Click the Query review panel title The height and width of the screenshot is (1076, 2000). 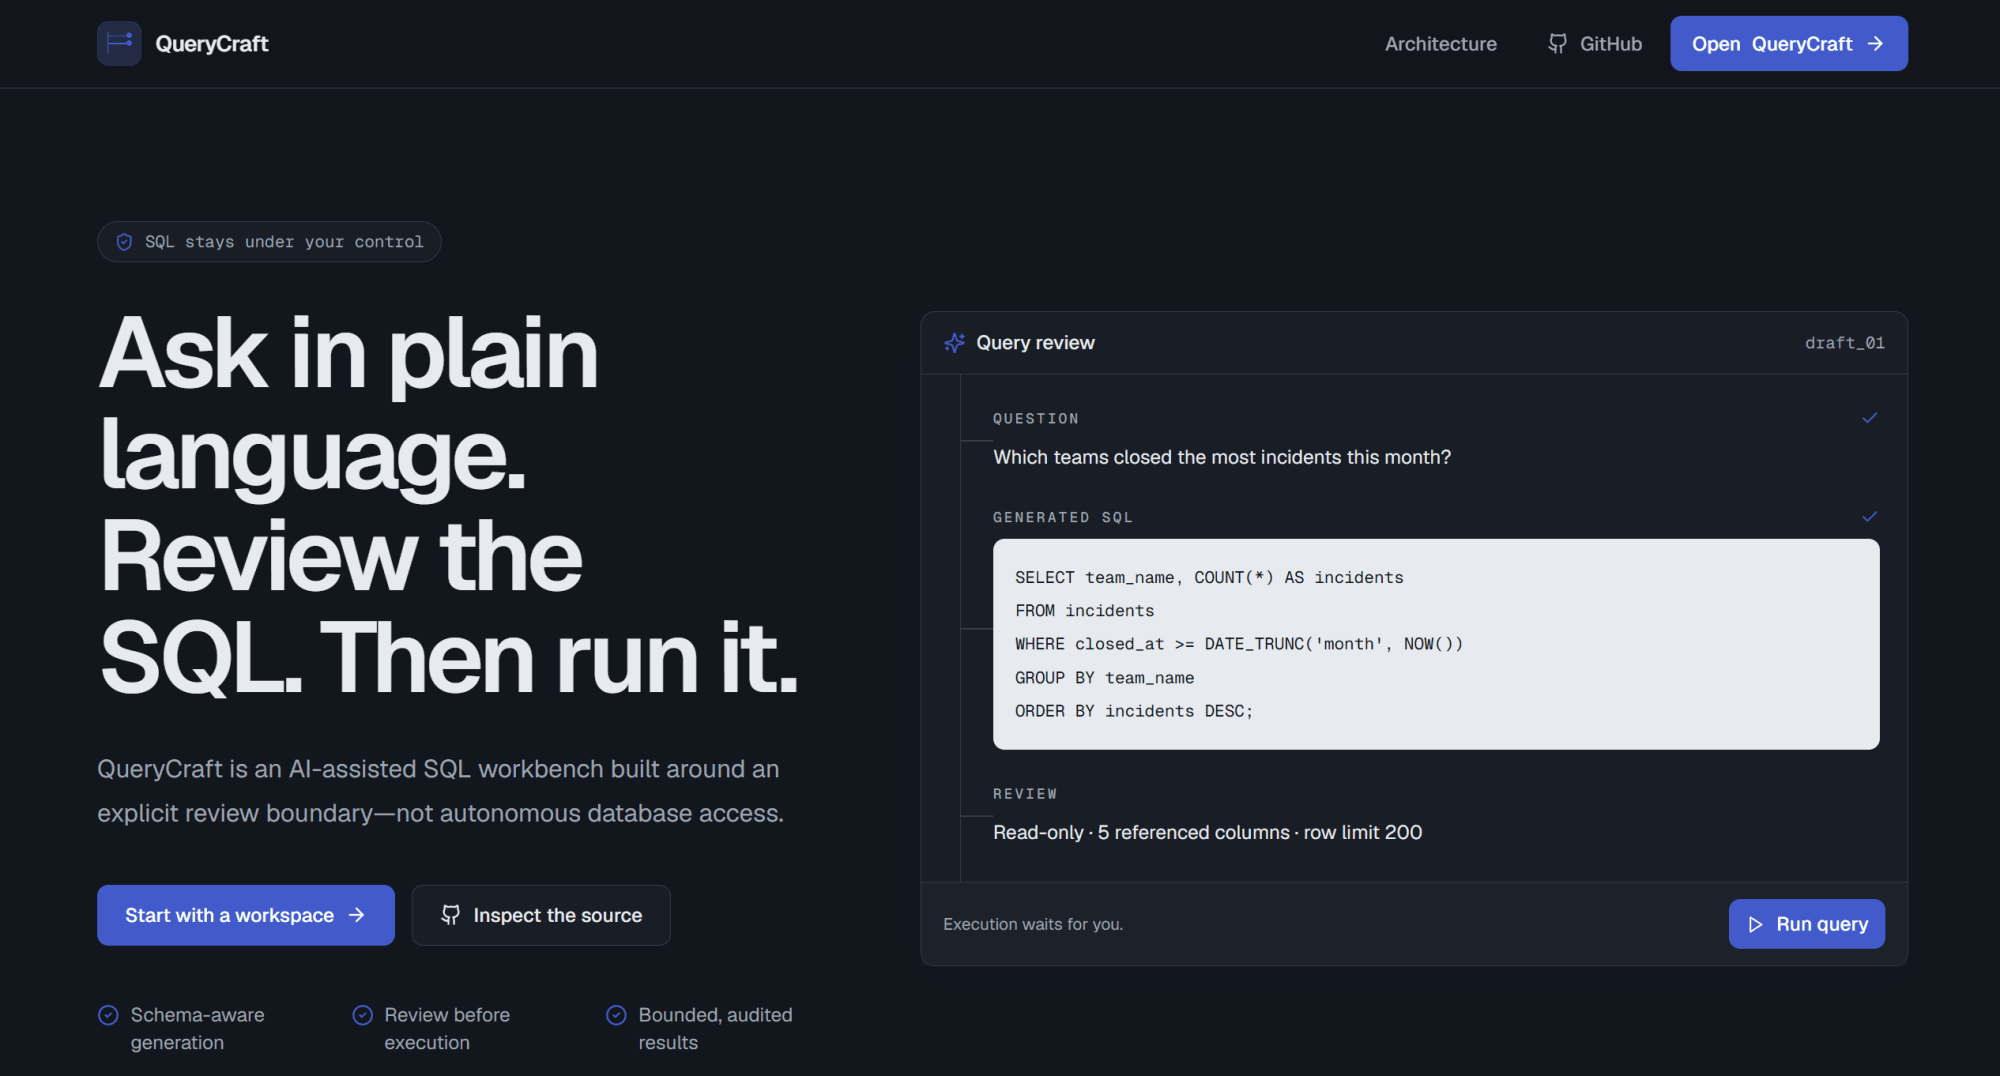tap(1035, 343)
